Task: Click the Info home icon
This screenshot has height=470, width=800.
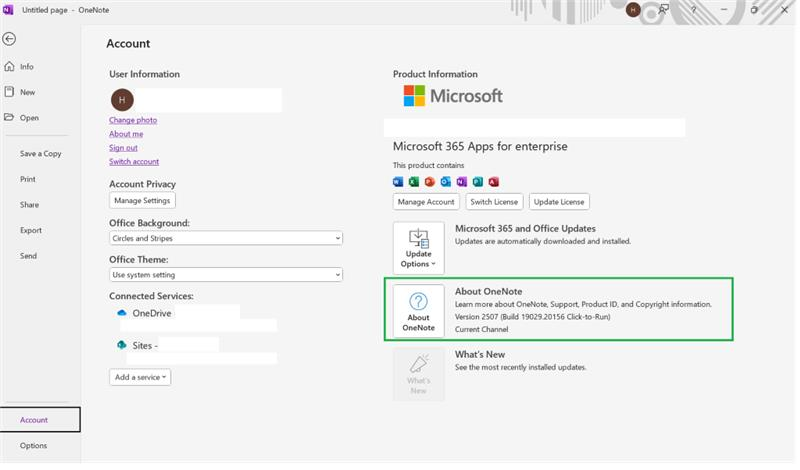Action: tap(9, 66)
